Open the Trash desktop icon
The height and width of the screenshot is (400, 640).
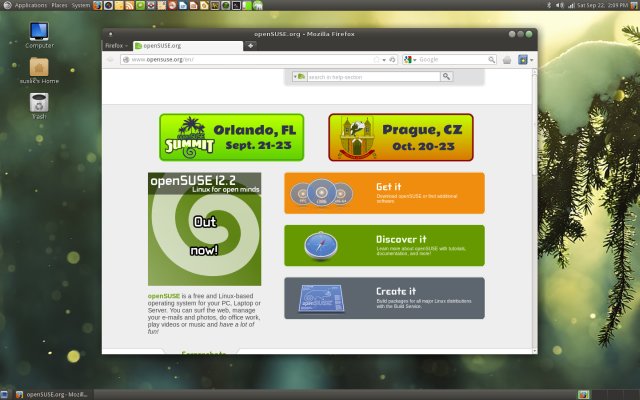pyautogui.click(x=39, y=106)
